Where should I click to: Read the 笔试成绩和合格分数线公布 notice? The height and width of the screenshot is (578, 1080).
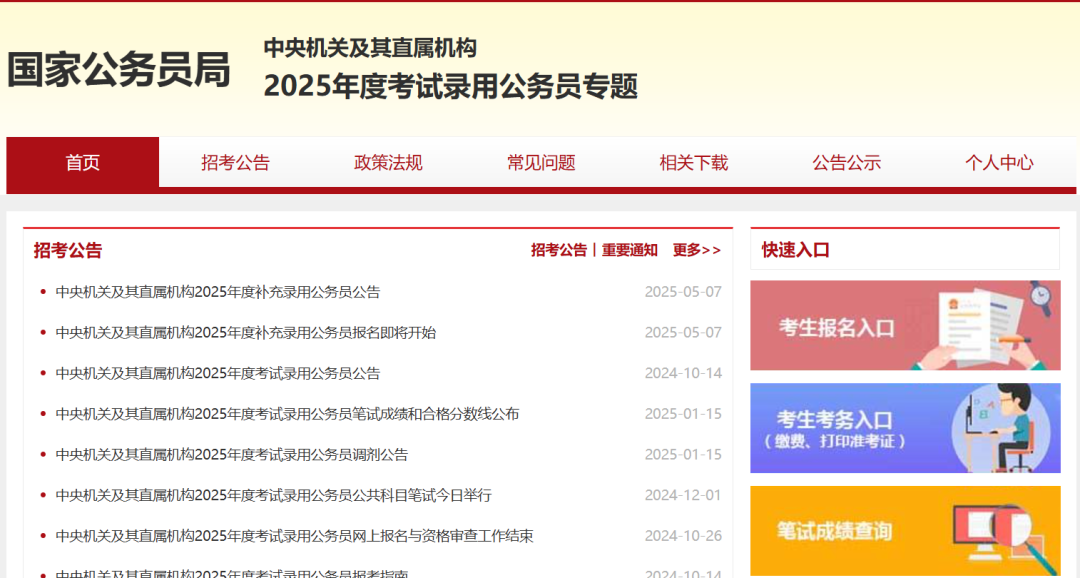click(287, 414)
